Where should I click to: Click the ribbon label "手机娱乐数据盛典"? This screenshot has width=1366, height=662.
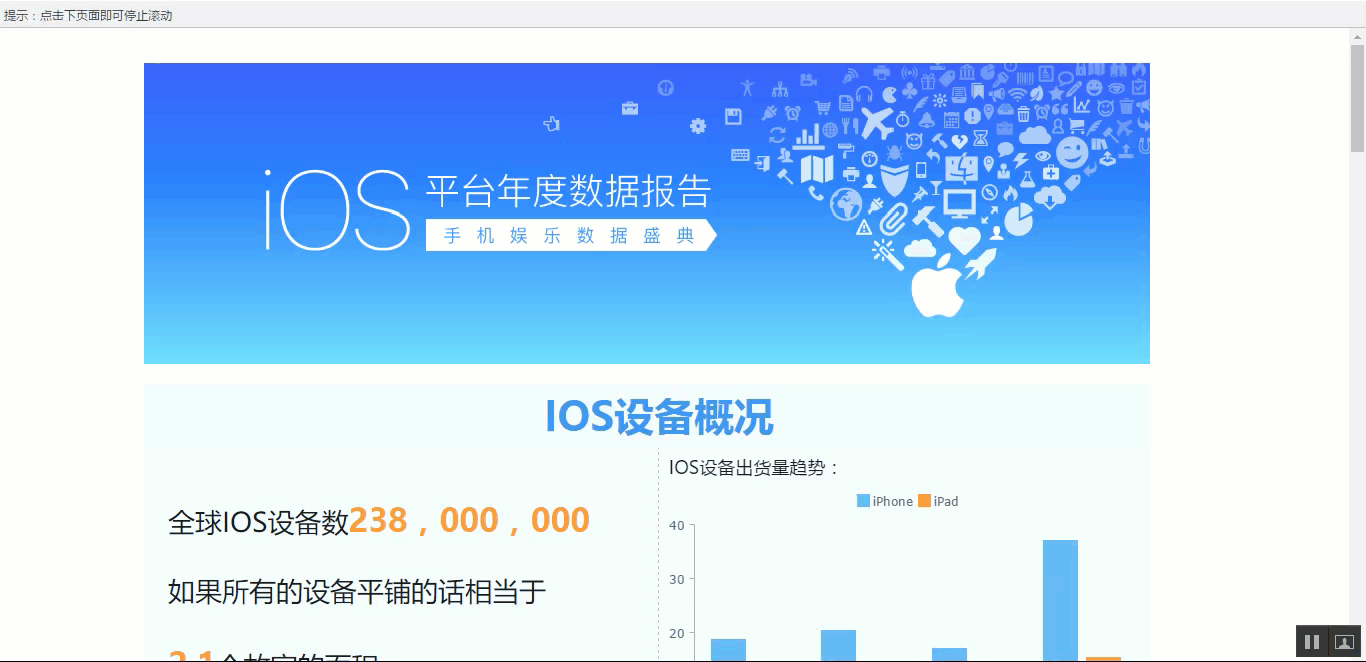tap(570, 235)
